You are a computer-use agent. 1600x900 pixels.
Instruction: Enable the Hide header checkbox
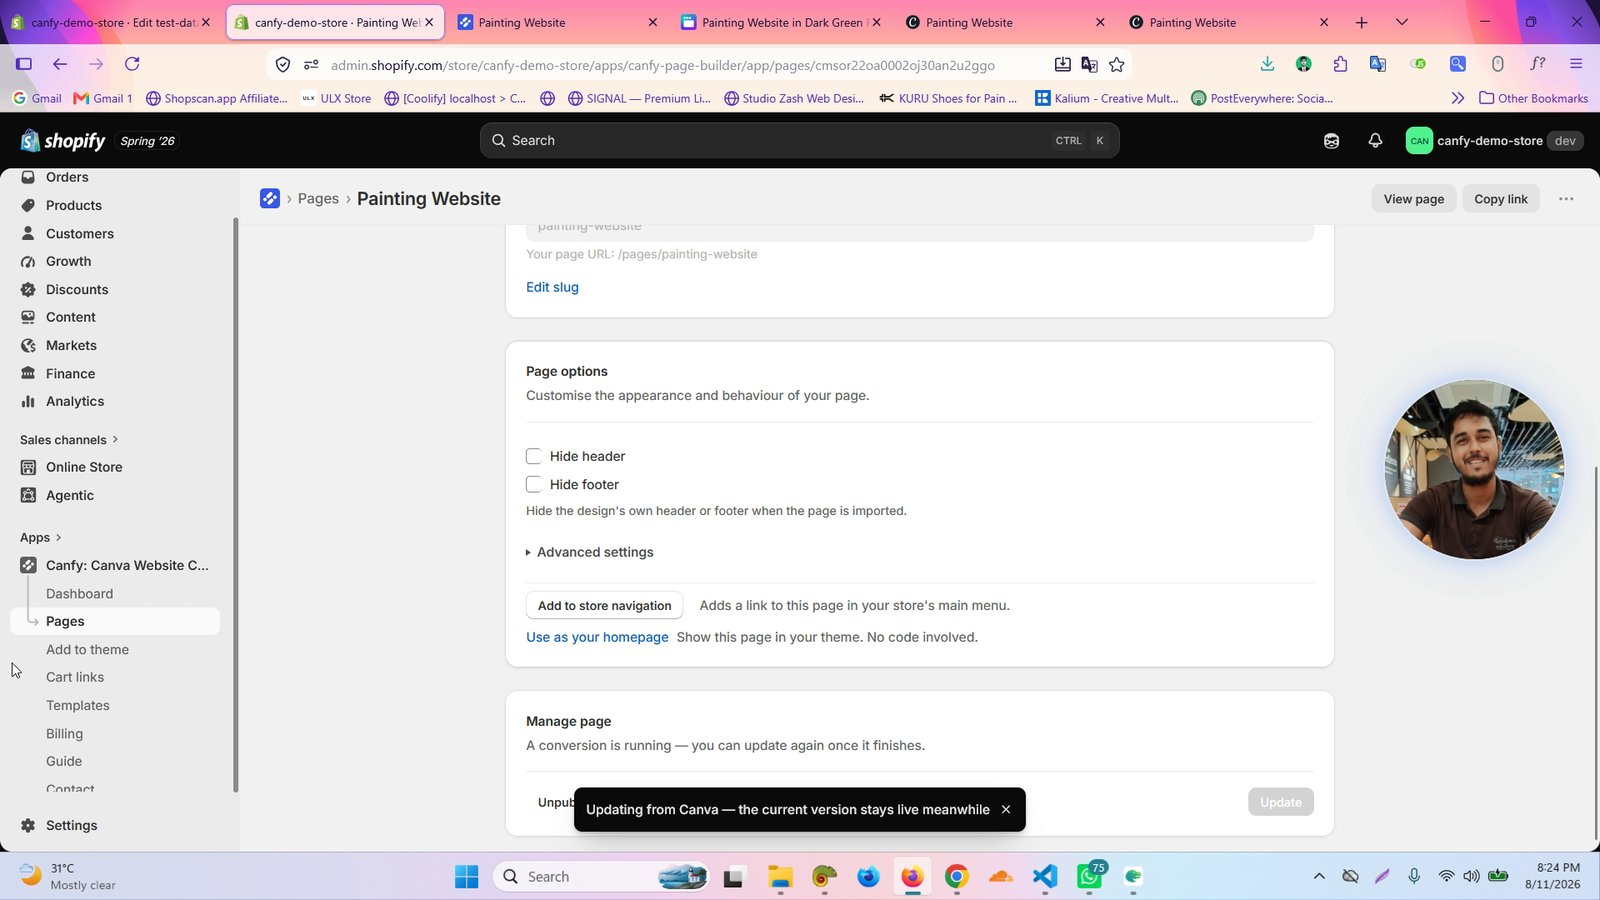(534, 457)
